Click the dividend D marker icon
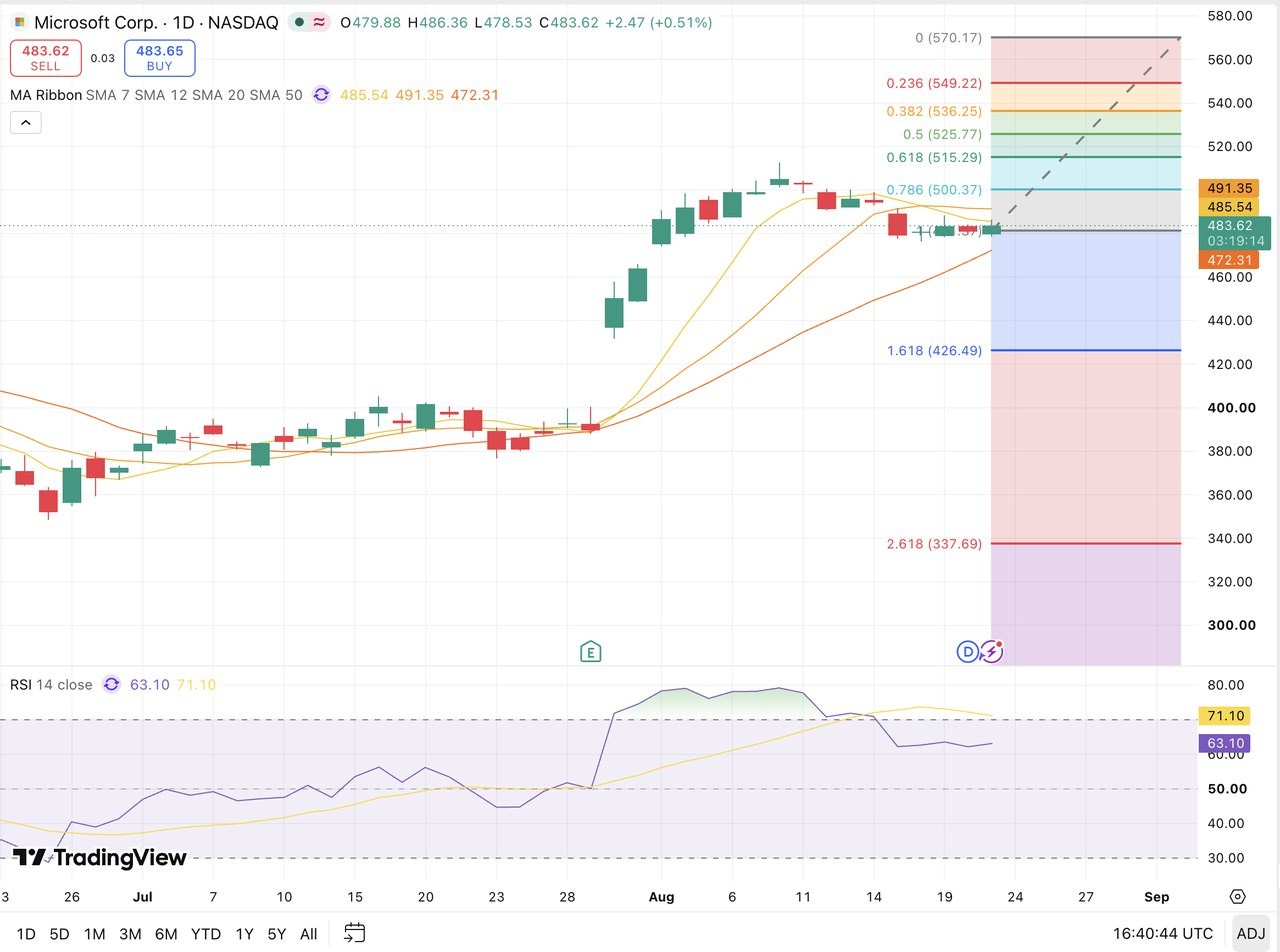Image resolution: width=1280 pixels, height=952 pixels. click(x=967, y=652)
